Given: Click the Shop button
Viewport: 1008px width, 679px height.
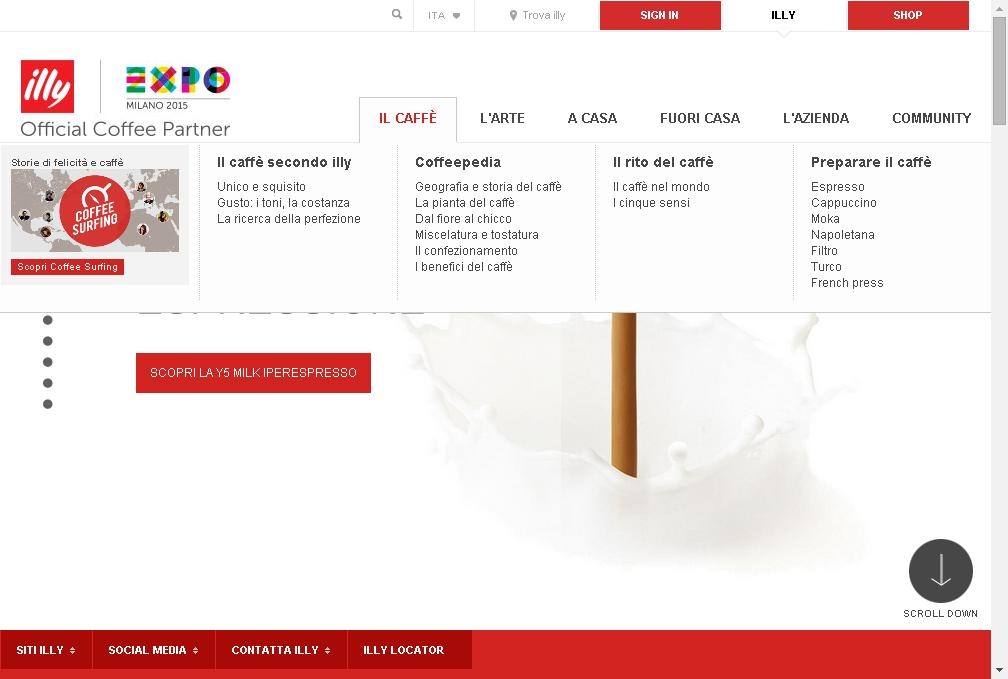Looking at the screenshot, I should coord(908,15).
